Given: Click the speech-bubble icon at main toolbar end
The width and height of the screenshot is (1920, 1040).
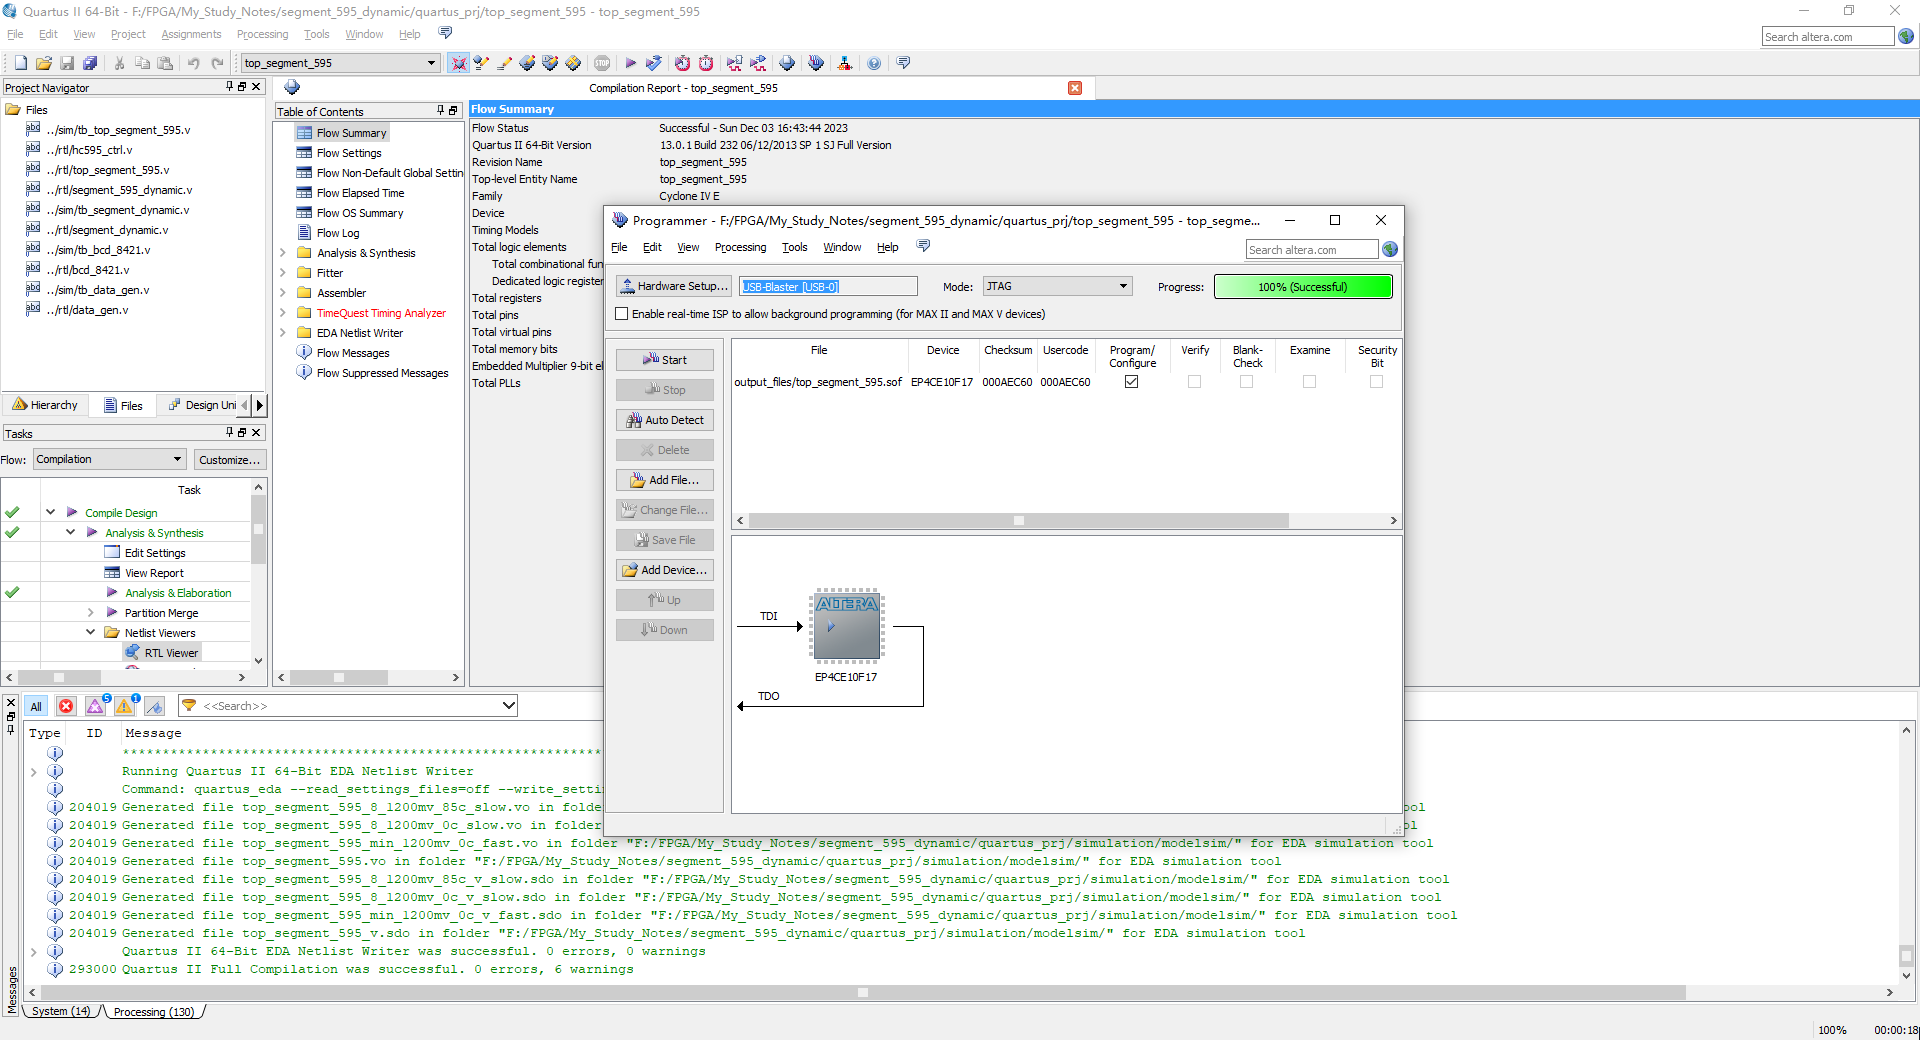Looking at the screenshot, I should [903, 63].
